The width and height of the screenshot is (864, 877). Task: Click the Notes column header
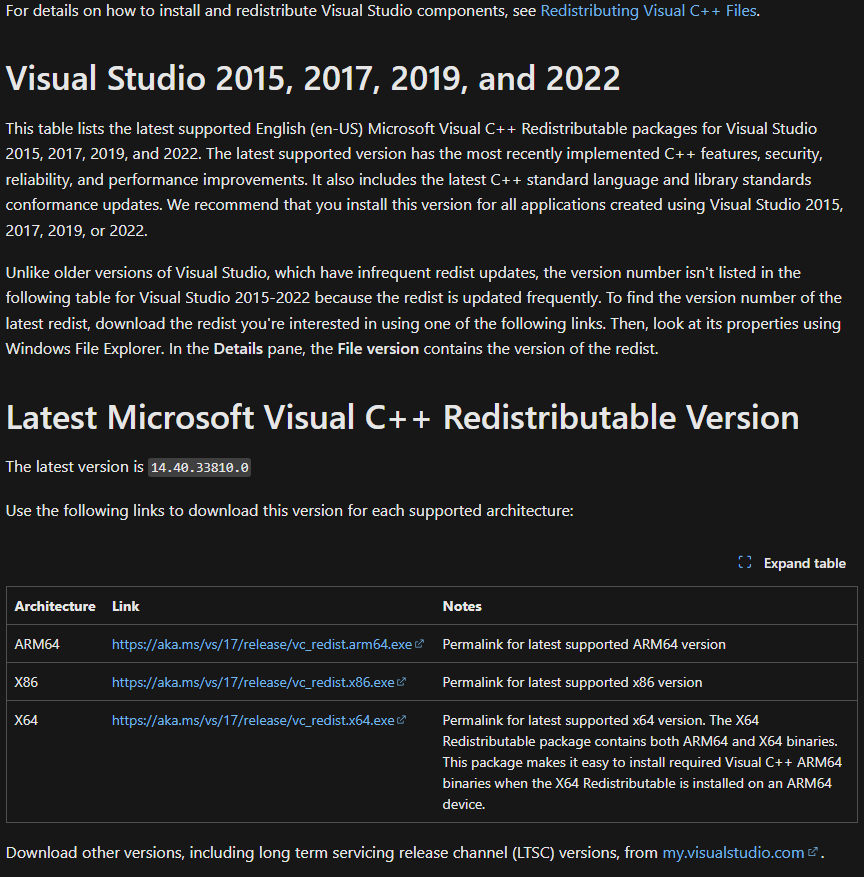pos(462,606)
